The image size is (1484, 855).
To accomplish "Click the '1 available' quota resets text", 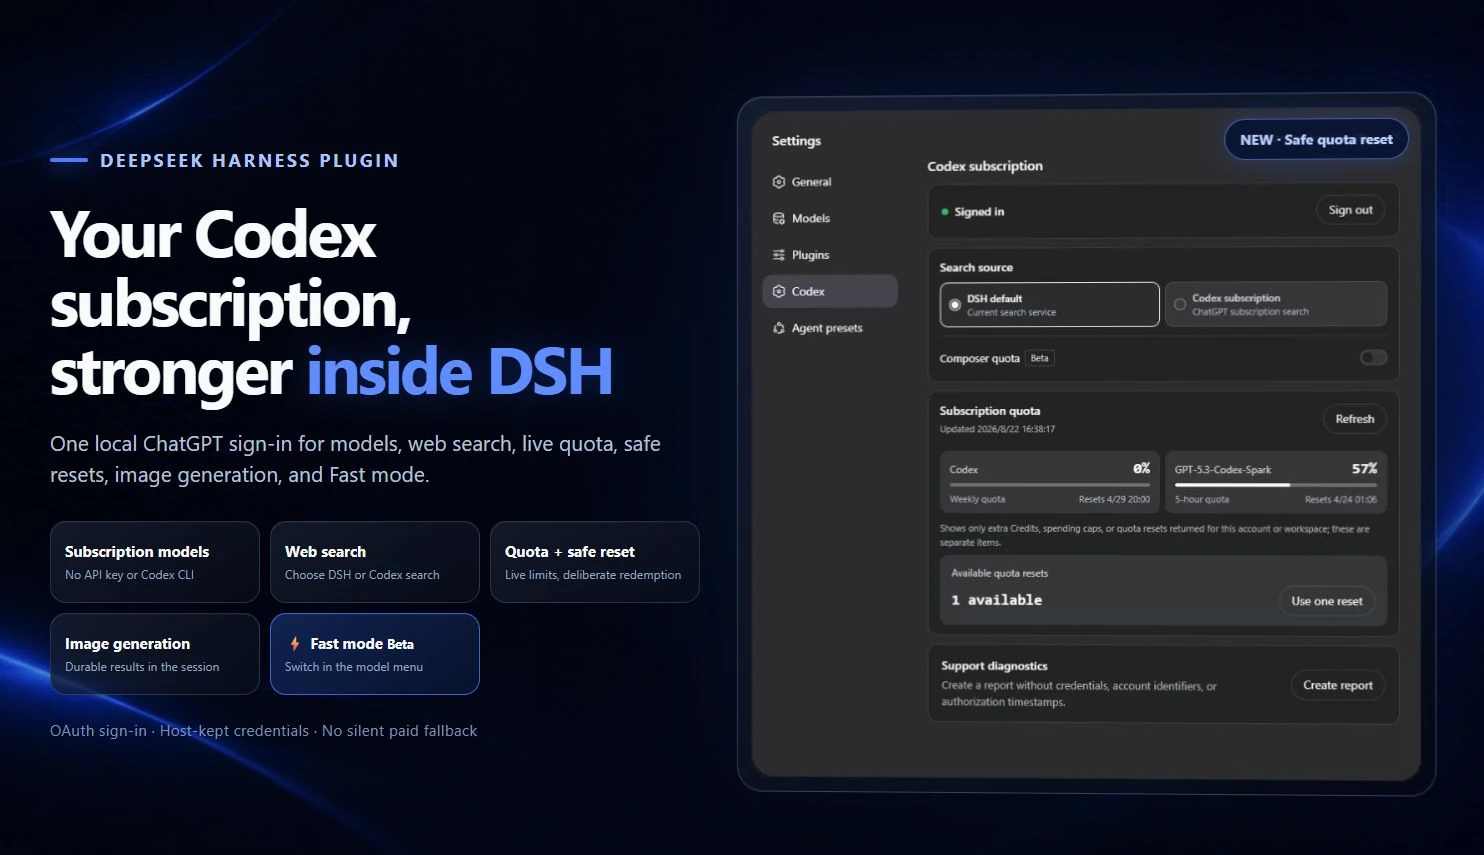I will point(996,600).
